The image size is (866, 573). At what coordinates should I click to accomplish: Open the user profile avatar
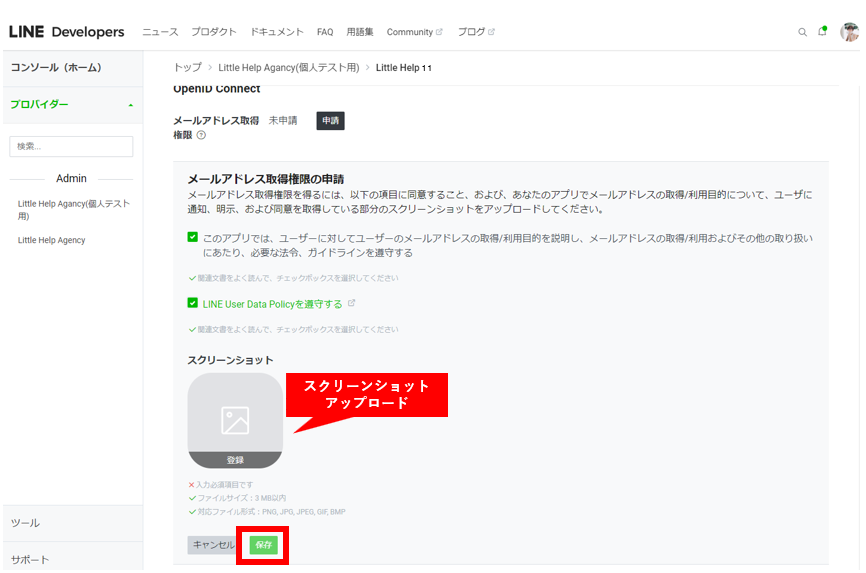click(x=849, y=32)
